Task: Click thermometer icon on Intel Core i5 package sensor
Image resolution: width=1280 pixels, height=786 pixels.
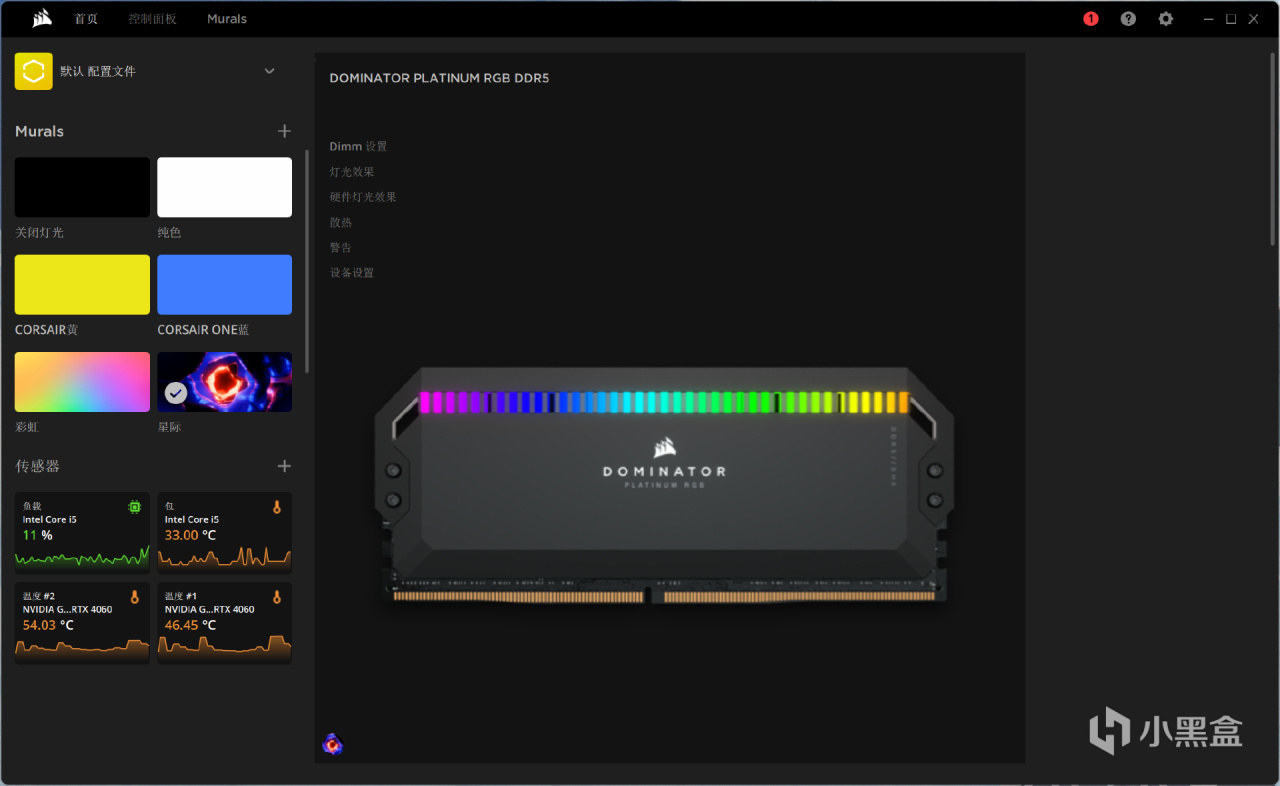Action: (x=277, y=508)
